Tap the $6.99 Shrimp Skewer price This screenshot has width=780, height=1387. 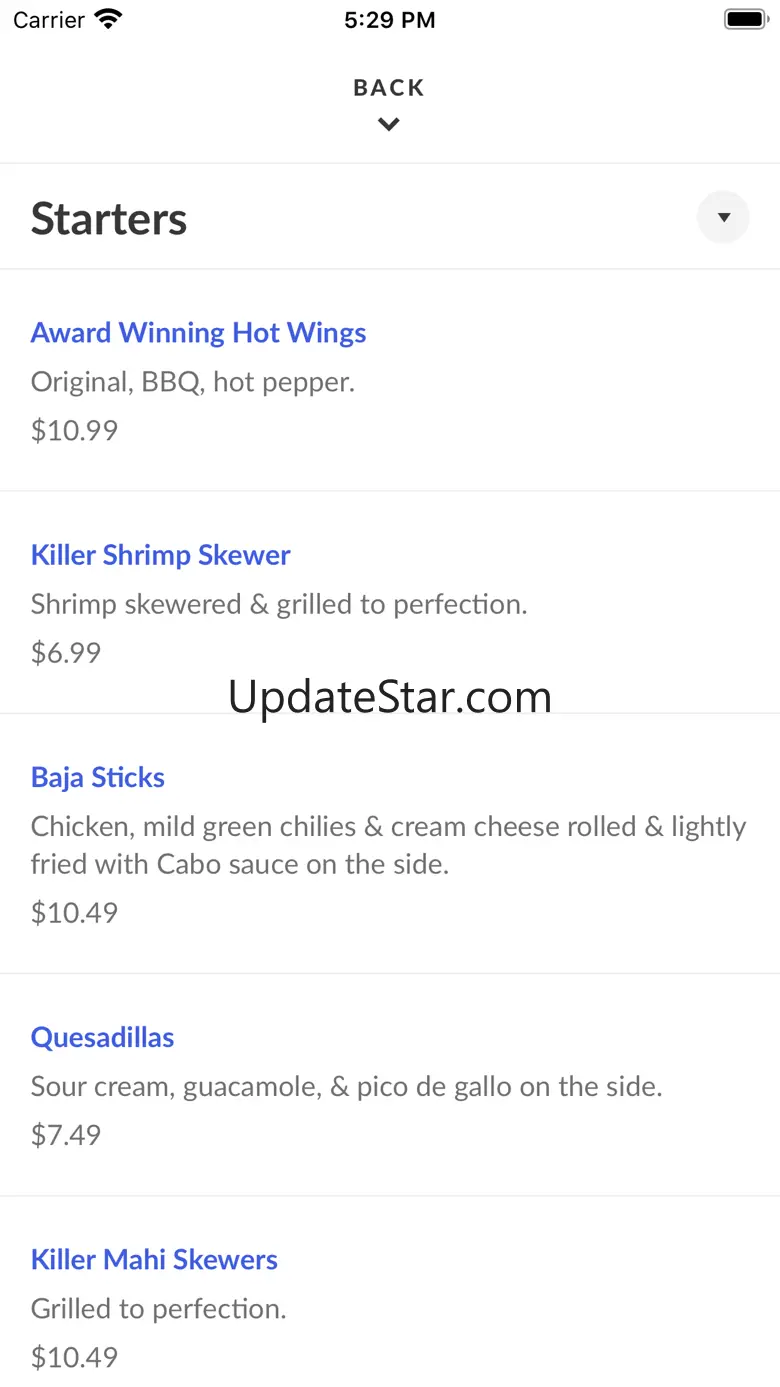[x=66, y=652]
